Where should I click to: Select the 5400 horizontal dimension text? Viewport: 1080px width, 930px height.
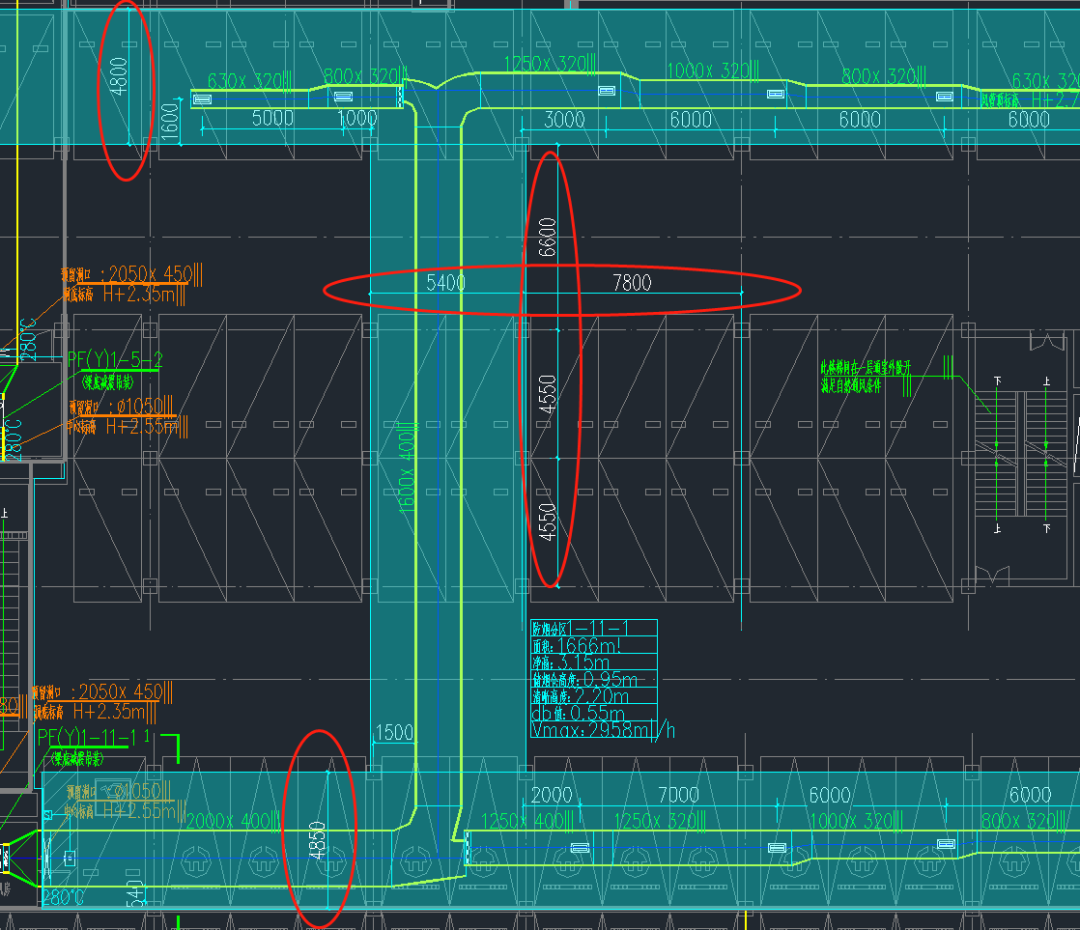coord(445,283)
